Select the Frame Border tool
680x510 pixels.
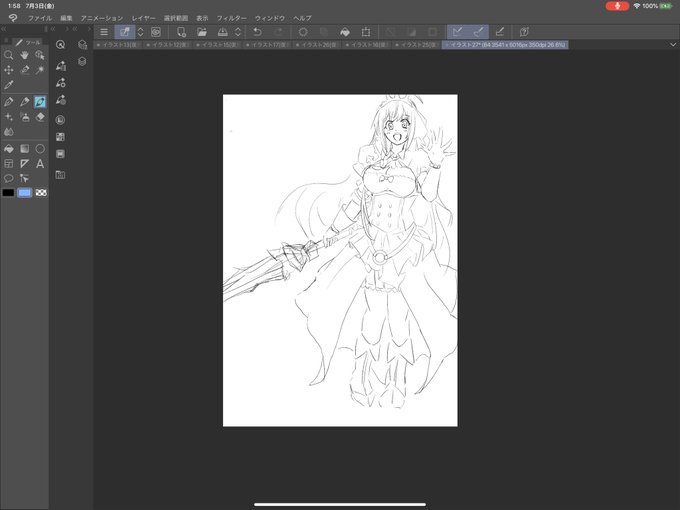click(8, 163)
